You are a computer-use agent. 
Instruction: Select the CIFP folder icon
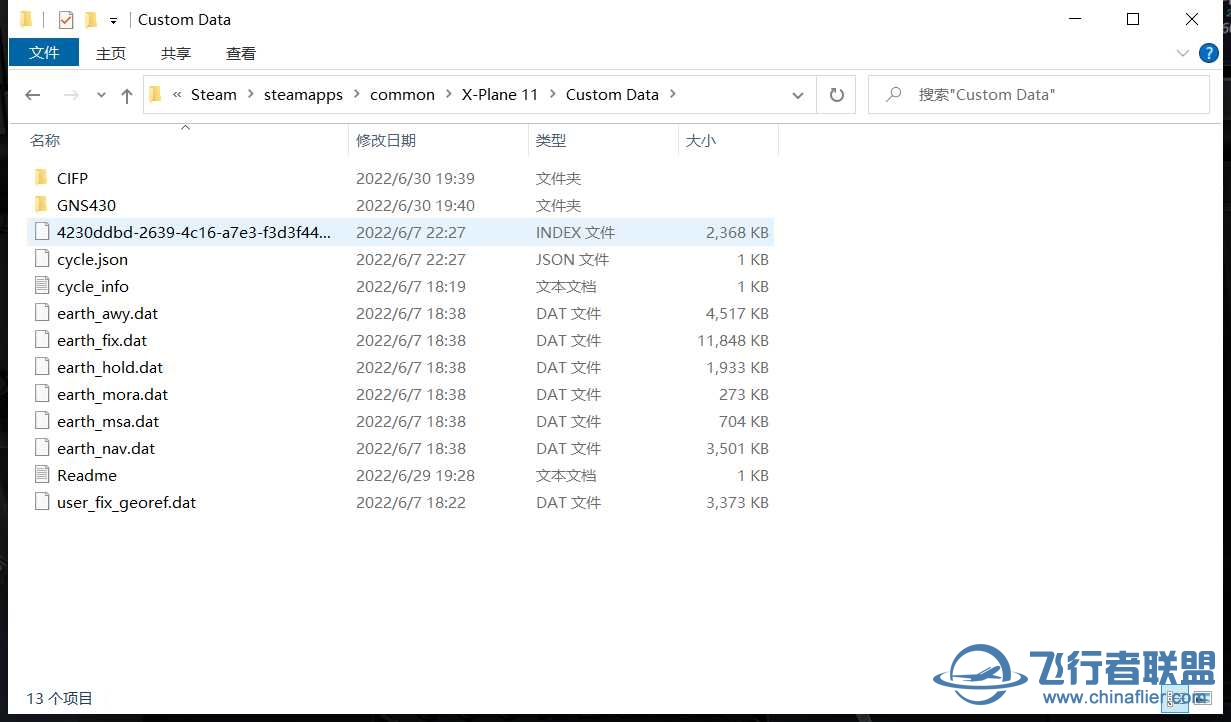[41, 178]
